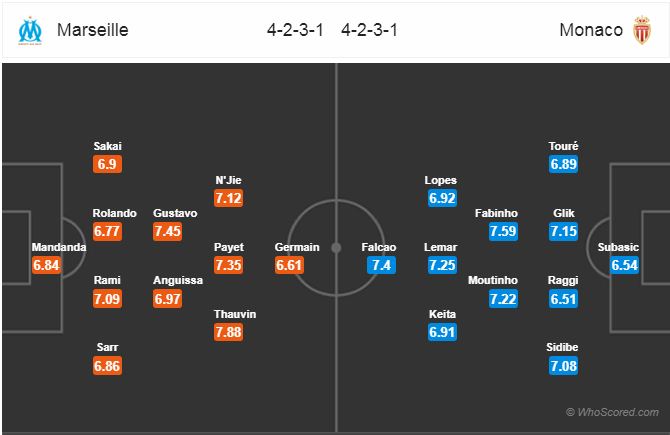Select Monaco's 4-2-3-1 formation text
670x435 pixels.
pos(369,30)
